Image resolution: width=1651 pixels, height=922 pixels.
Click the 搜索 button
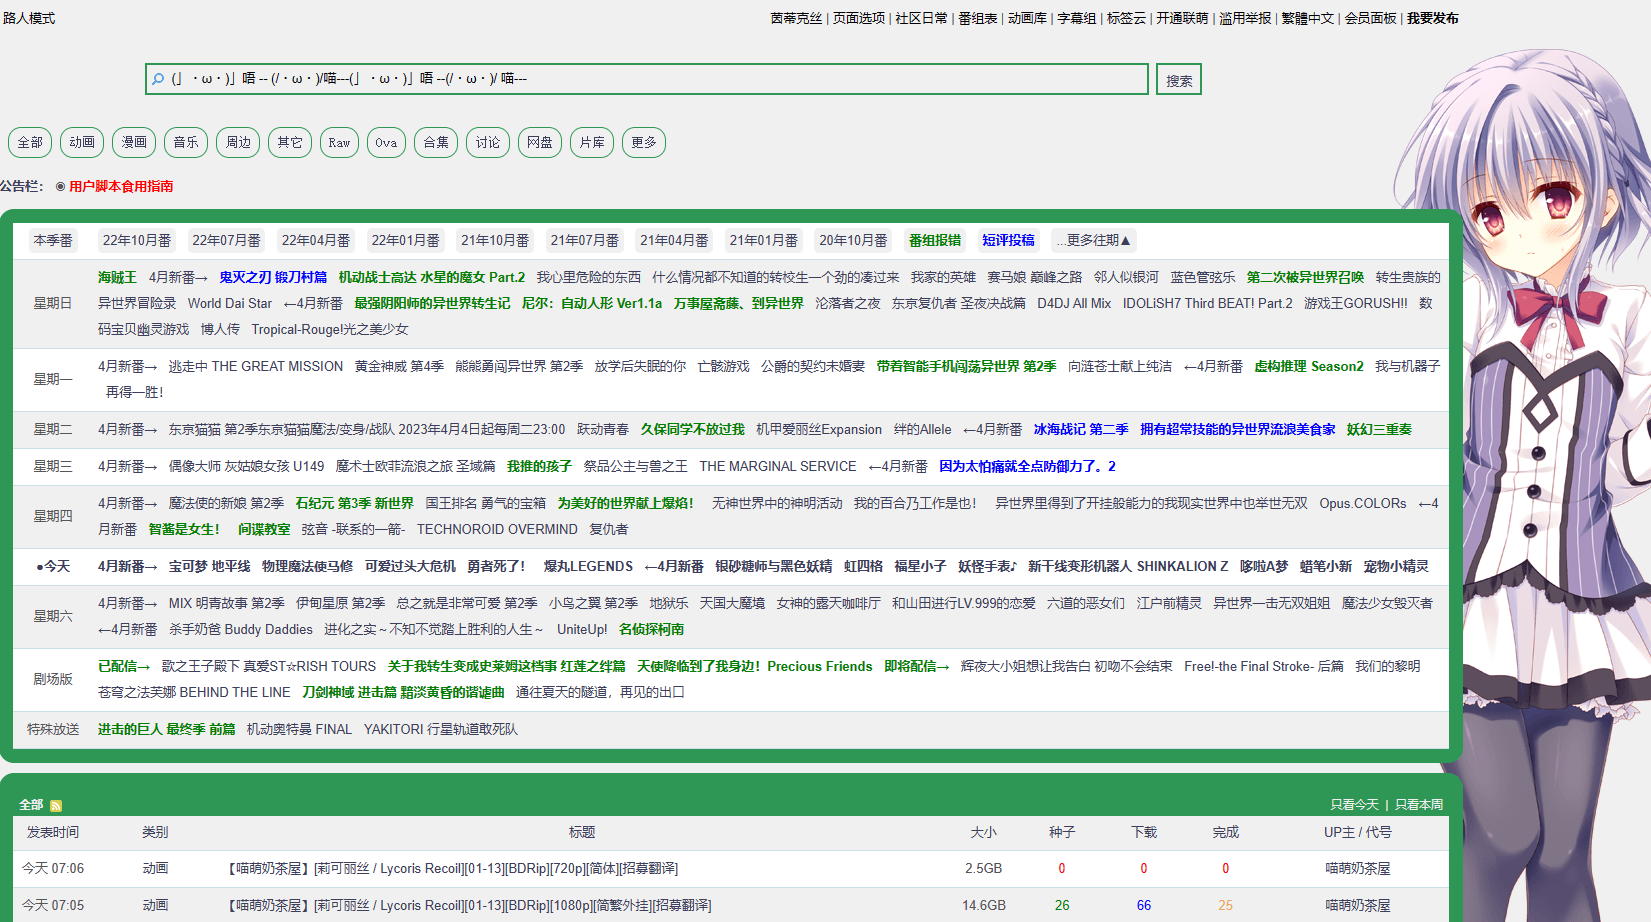tap(1179, 80)
